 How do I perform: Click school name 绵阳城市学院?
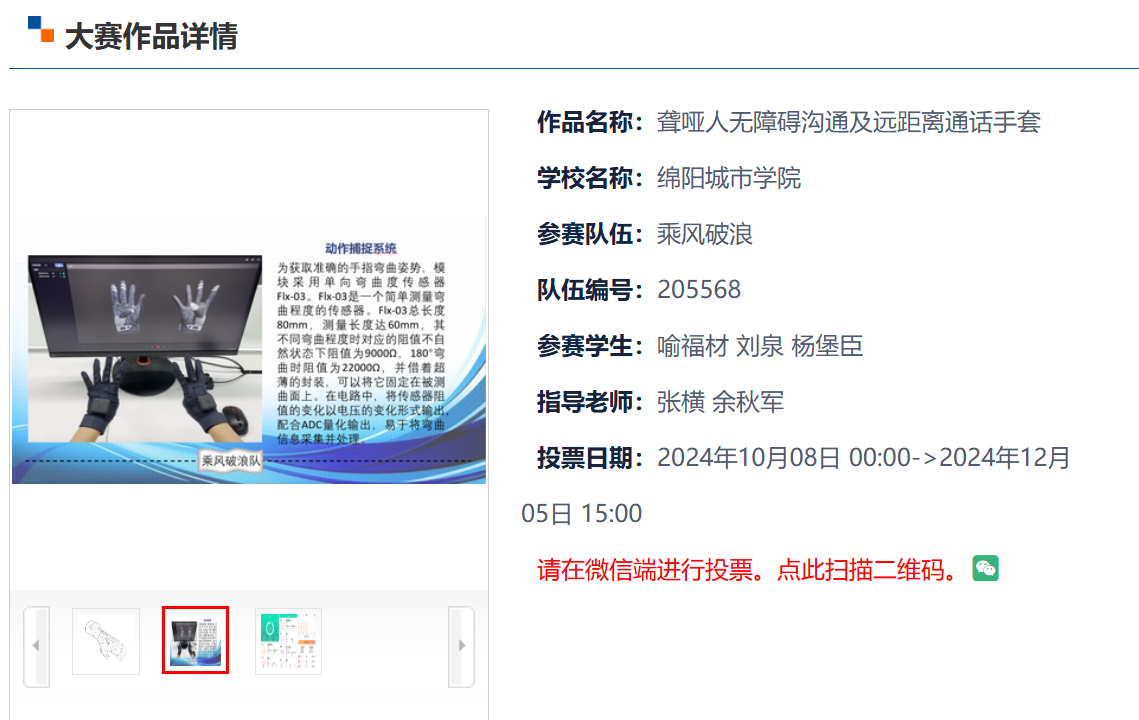[729, 178]
